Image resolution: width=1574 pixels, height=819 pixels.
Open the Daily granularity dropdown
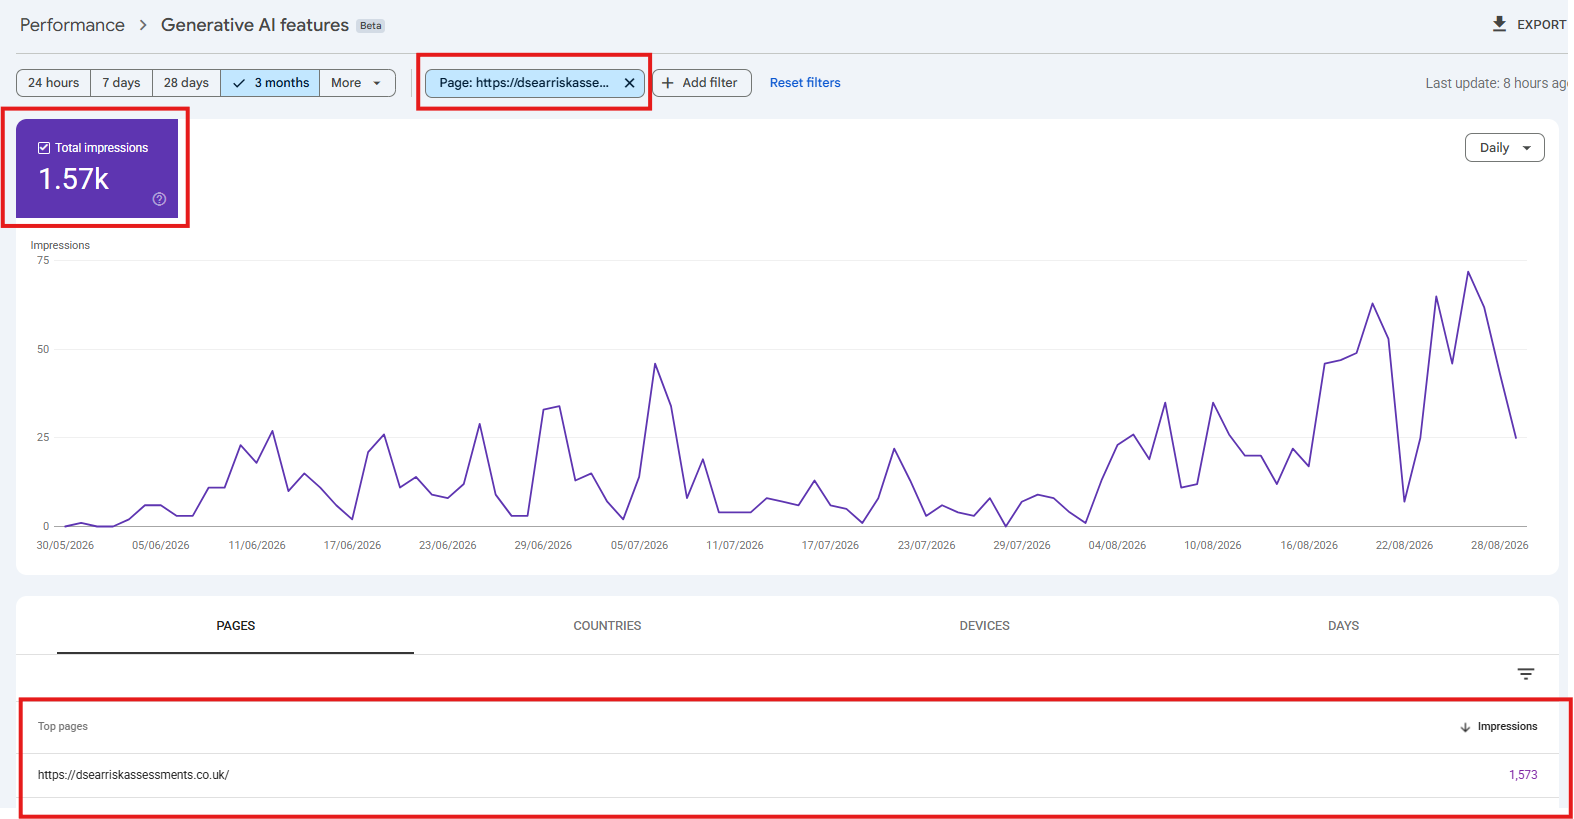1505,148
